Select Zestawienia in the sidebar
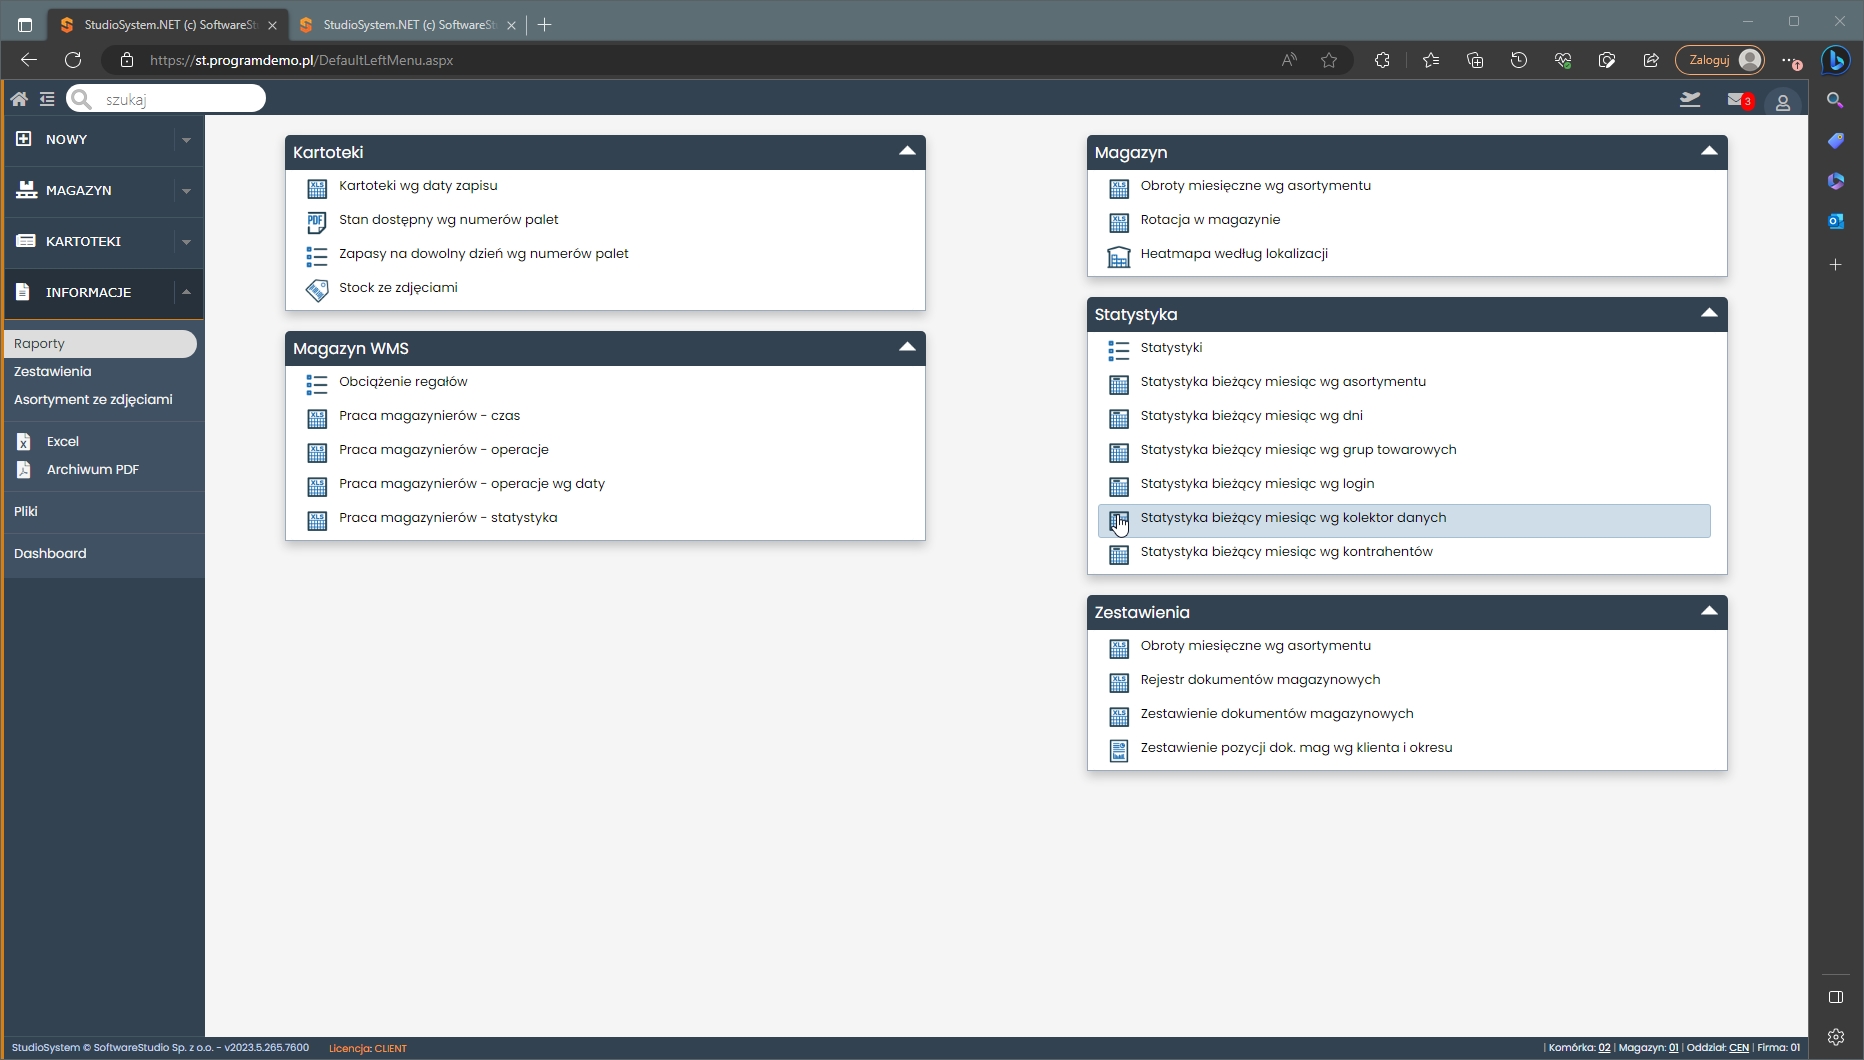 (x=53, y=372)
